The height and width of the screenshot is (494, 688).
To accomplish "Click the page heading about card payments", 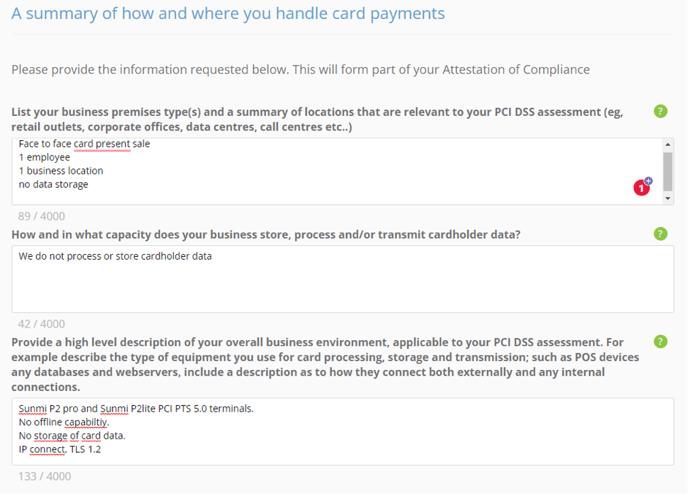I will point(228,14).
